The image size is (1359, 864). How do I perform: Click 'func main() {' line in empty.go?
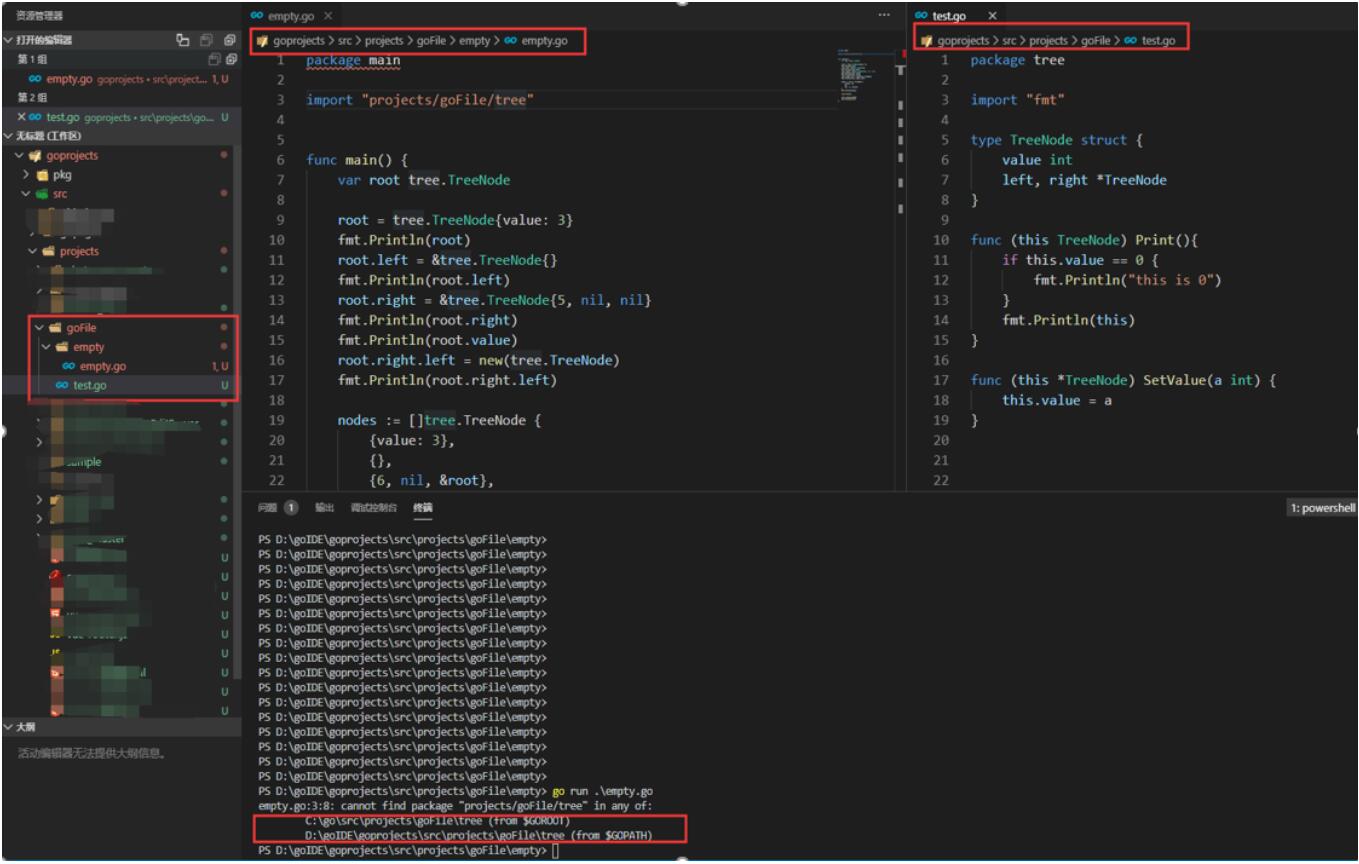(x=357, y=160)
